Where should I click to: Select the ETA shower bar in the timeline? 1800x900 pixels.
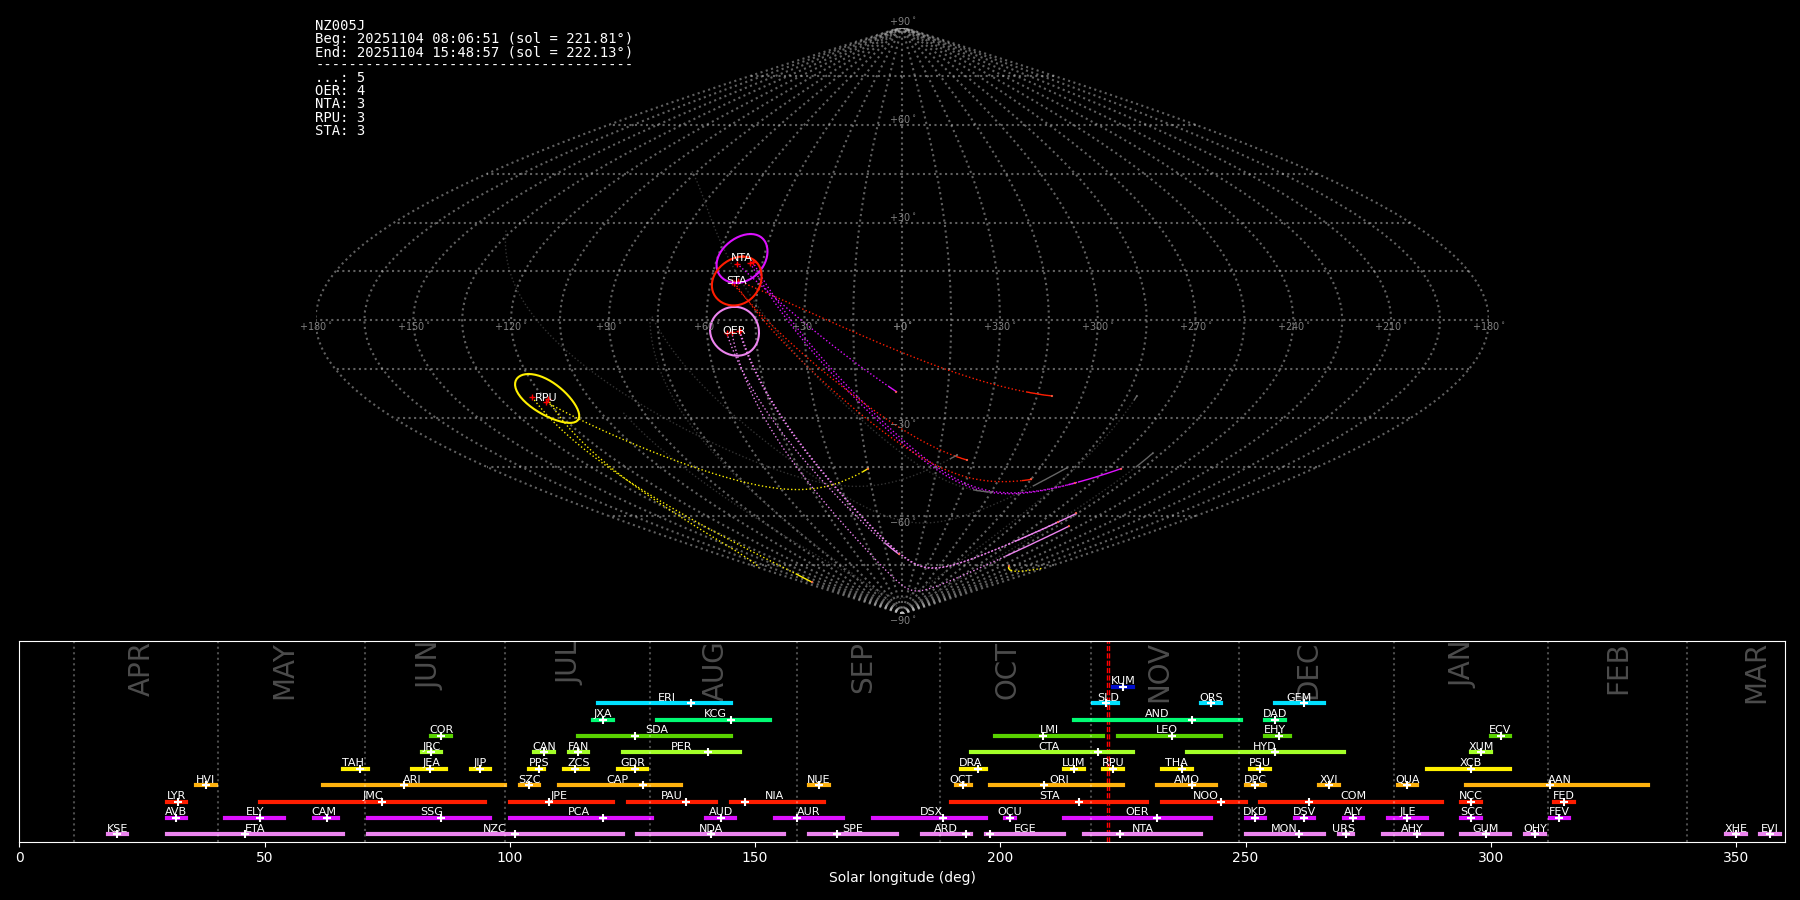(254, 834)
